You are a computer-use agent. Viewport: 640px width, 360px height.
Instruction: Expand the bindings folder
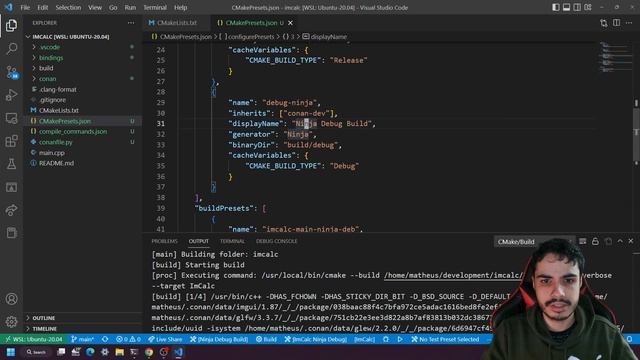tap(51, 58)
